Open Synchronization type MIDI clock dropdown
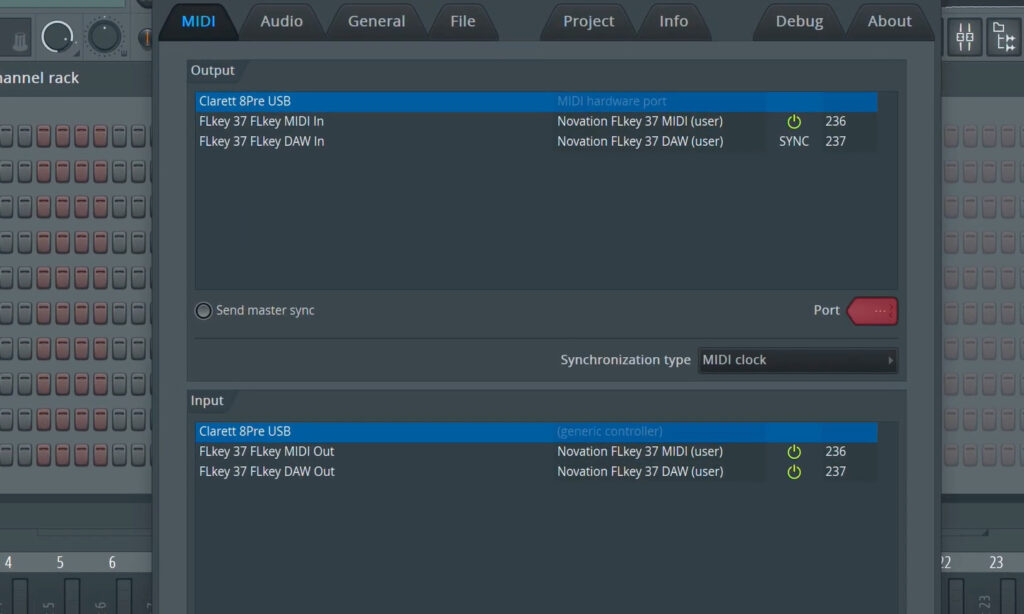This screenshot has width=1024, height=614. (x=797, y=360)
